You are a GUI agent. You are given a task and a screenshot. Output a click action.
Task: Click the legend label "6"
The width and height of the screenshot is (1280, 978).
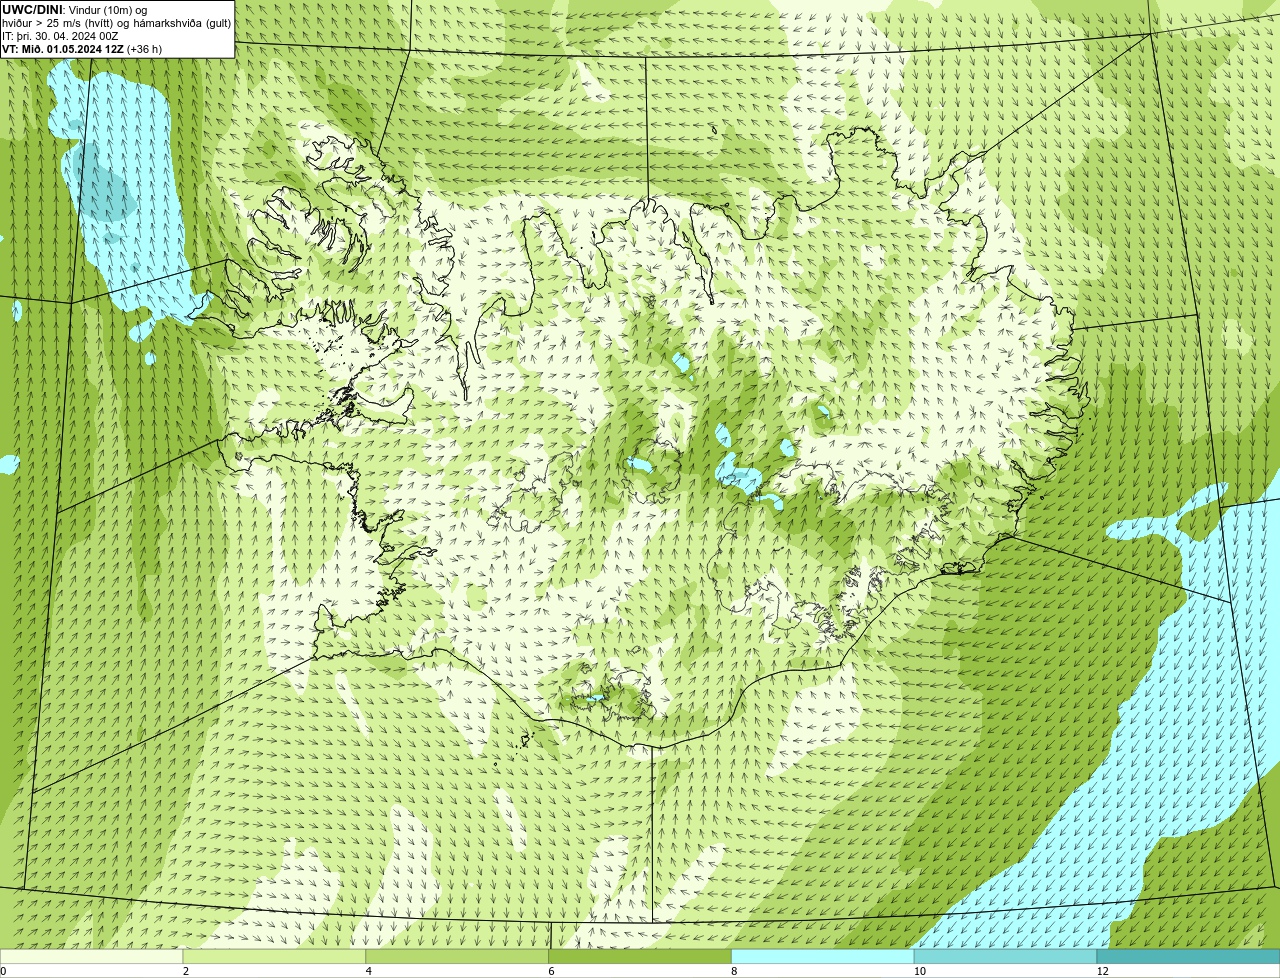pyautogui.click(x=551, y=971)
